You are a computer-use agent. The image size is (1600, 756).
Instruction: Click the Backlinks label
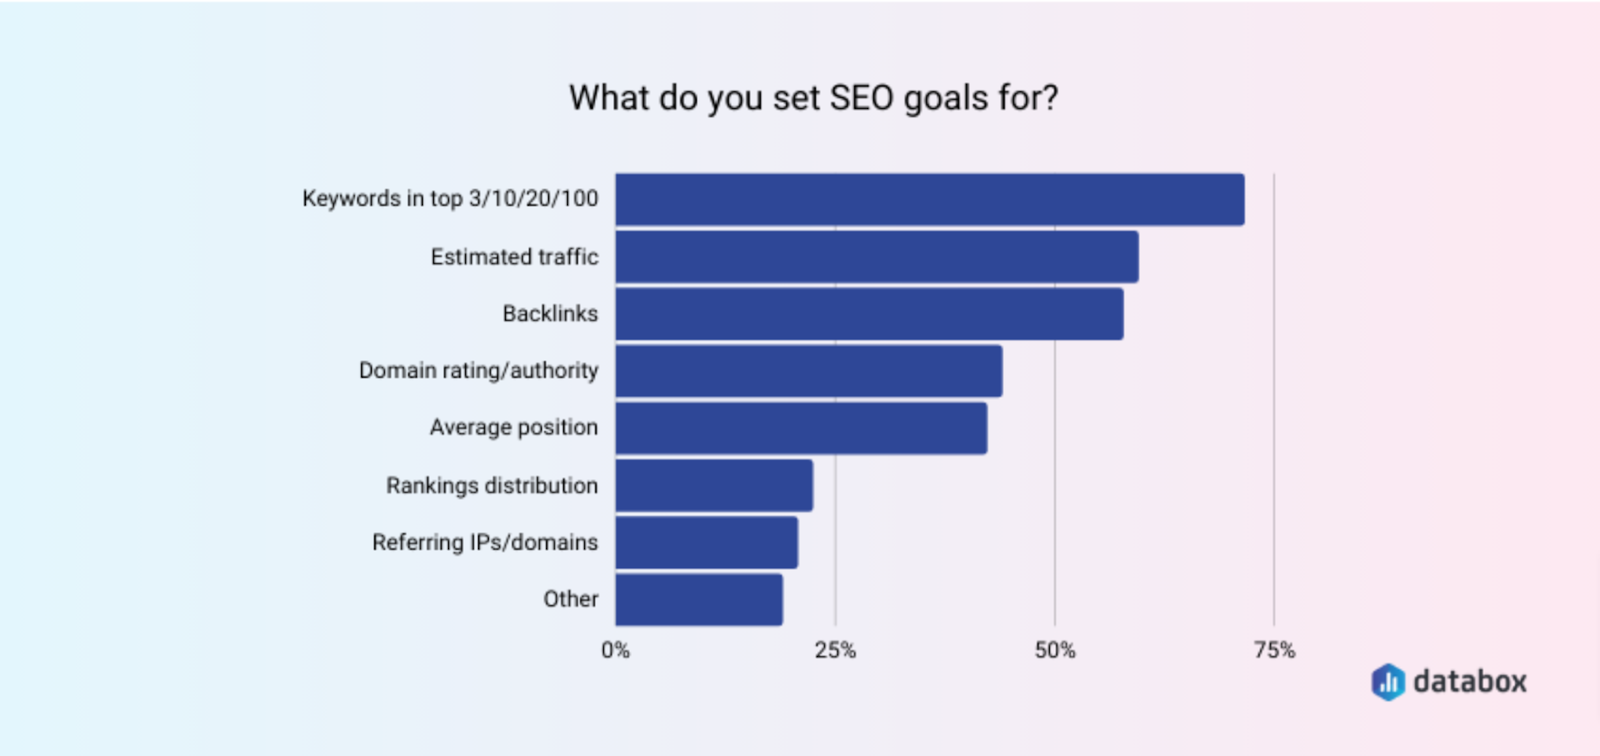tap(550, 314)
